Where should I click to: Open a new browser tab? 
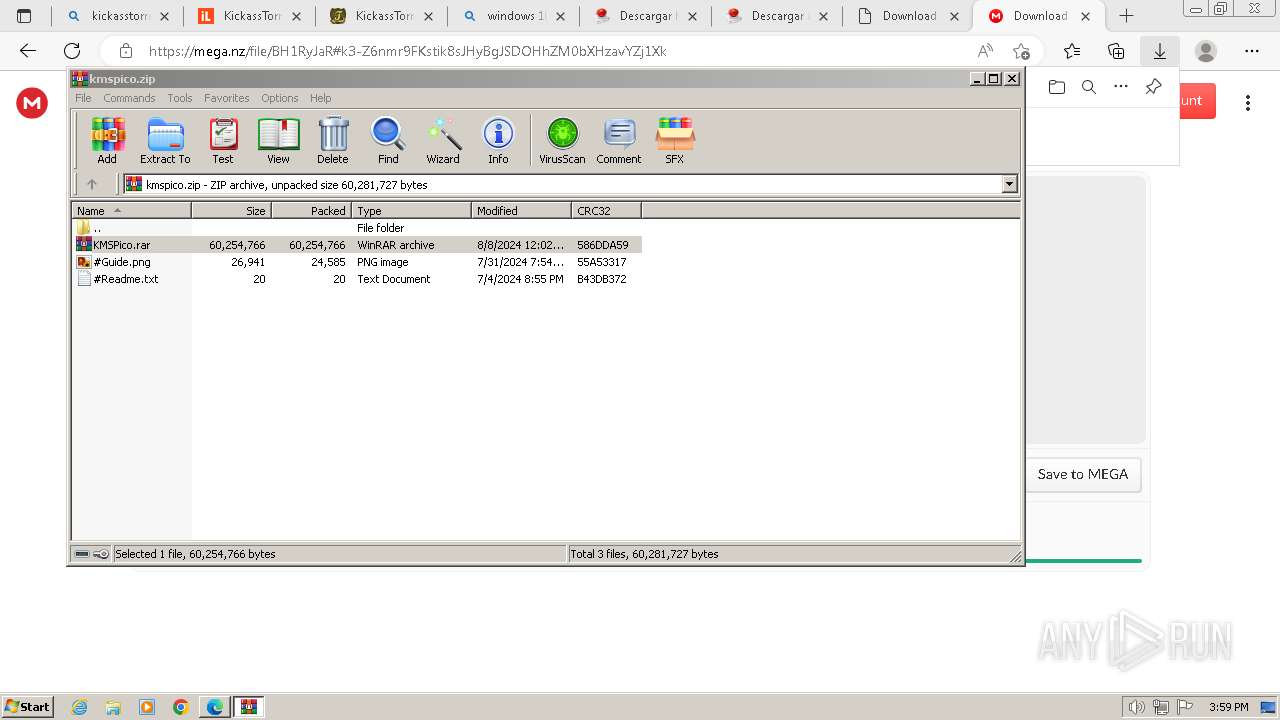point(1126,16)
